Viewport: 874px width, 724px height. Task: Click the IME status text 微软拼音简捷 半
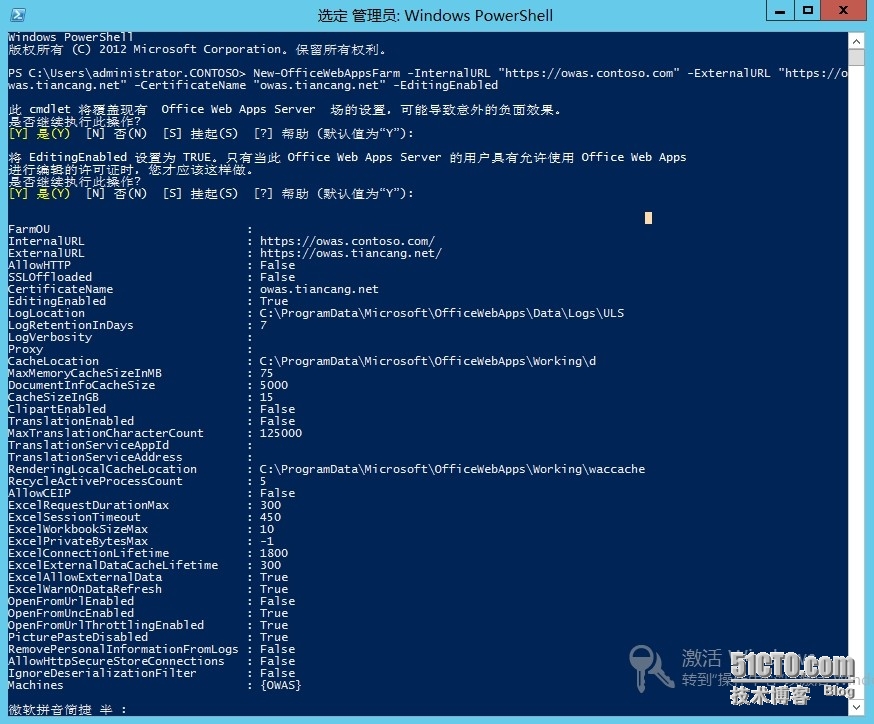(x=60, y=710)
